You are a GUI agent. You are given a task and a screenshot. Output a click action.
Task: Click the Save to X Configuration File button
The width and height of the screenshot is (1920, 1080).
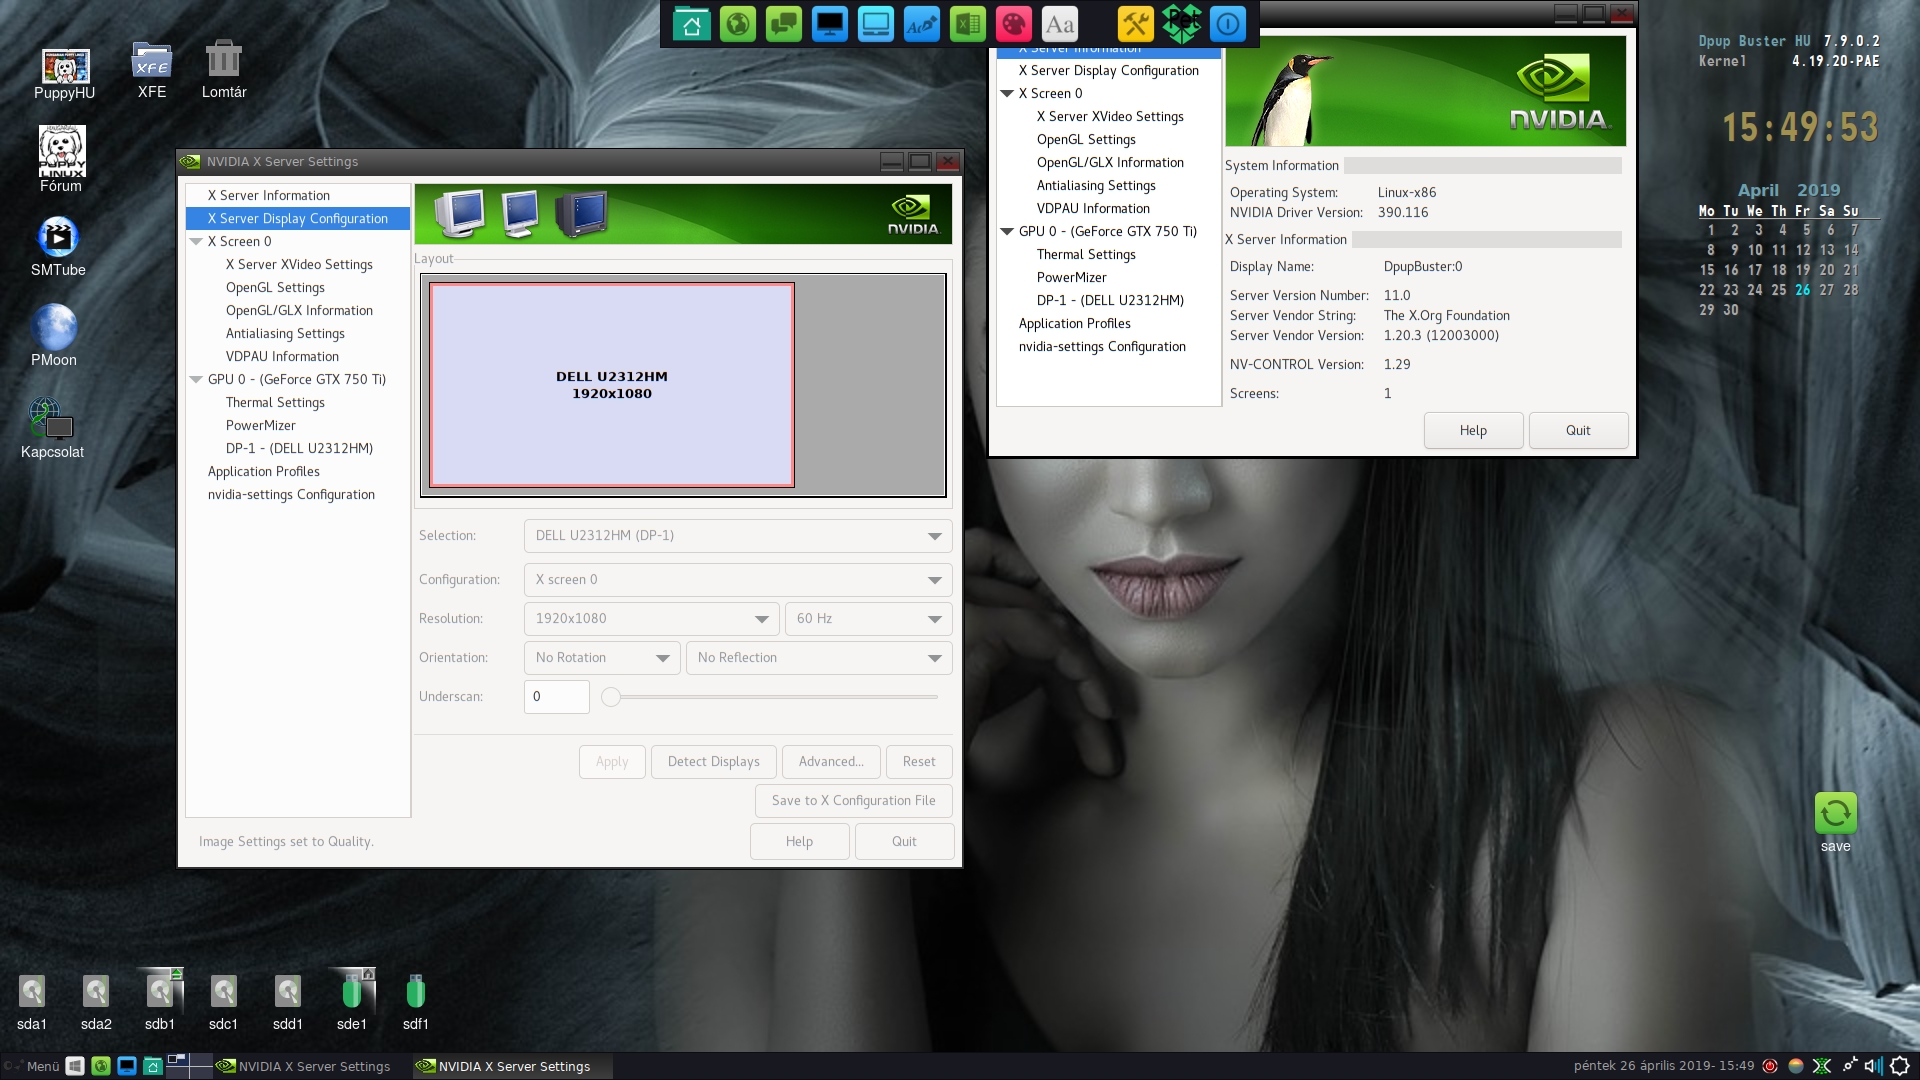point(853,799)
